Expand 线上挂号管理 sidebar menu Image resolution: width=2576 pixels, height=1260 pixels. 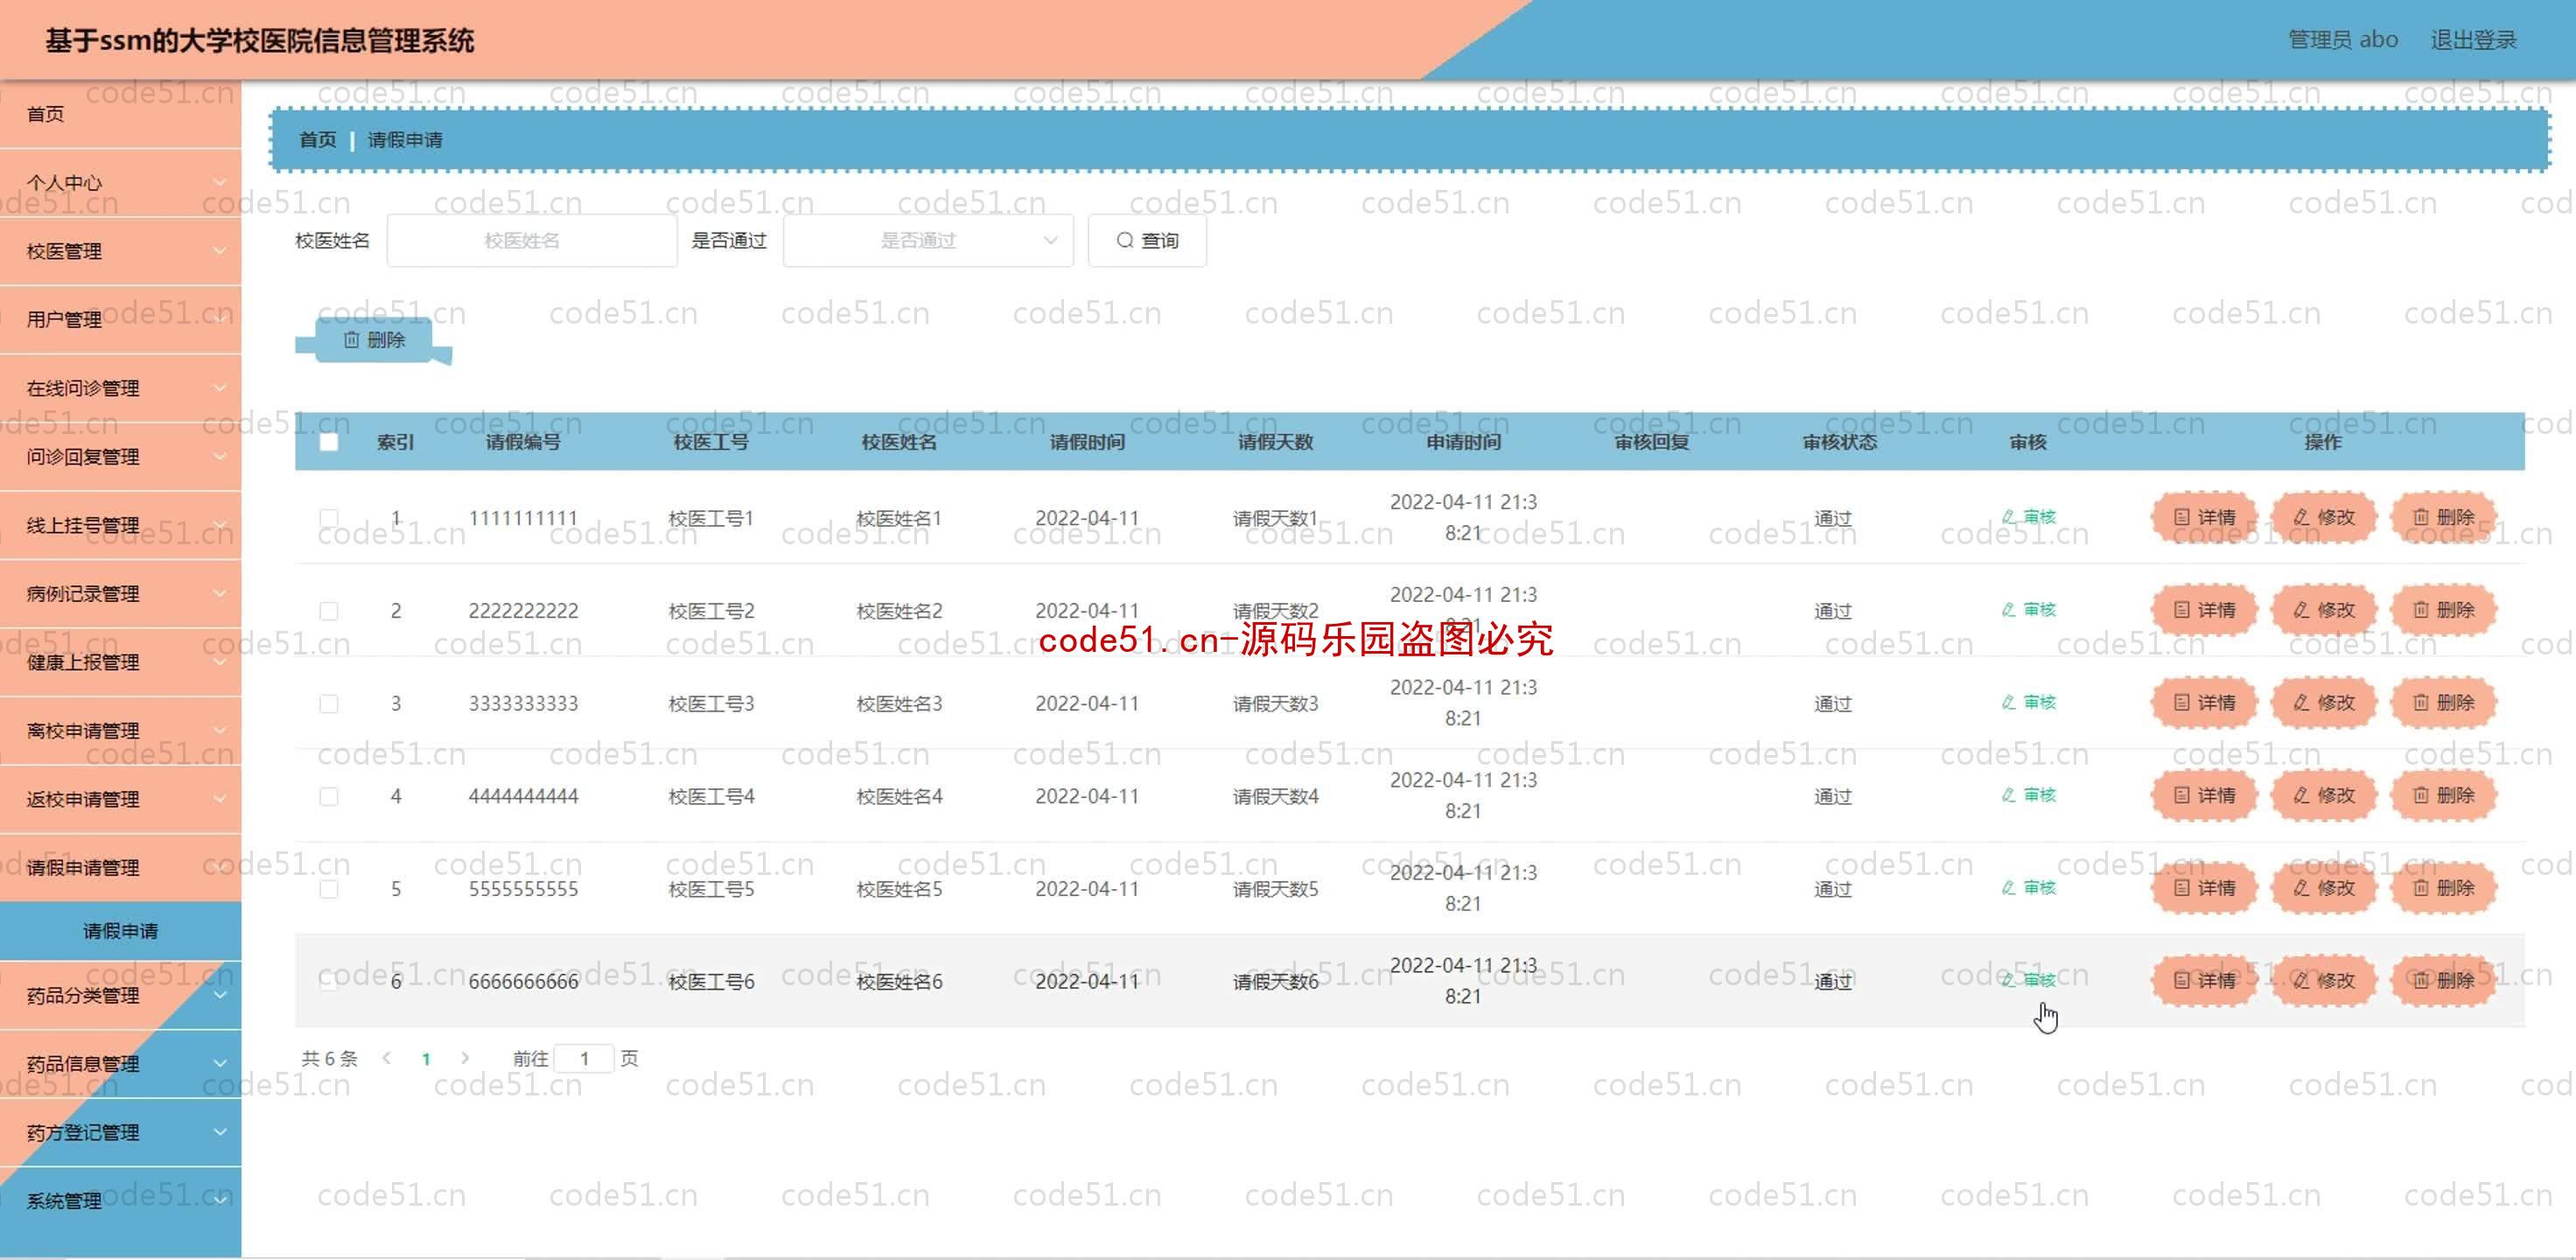pos(120,525)
